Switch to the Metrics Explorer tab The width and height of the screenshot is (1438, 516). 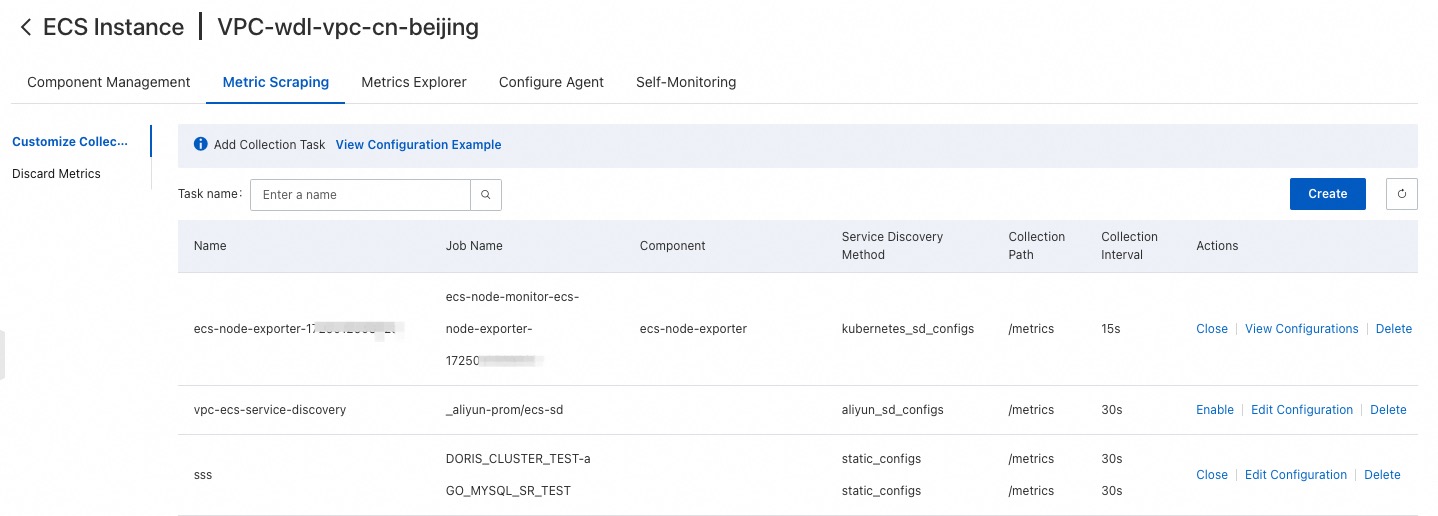coord(413,82)
